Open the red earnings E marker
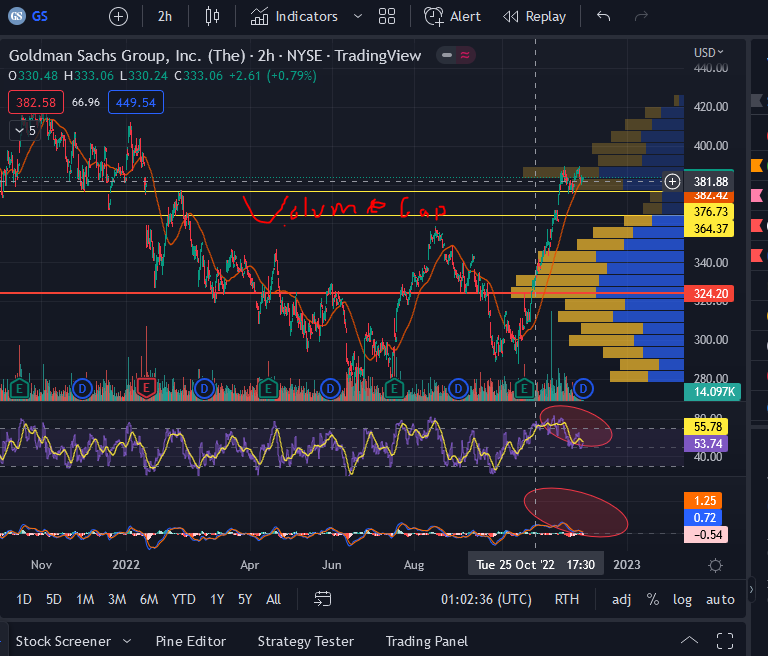 coord(146,389)
